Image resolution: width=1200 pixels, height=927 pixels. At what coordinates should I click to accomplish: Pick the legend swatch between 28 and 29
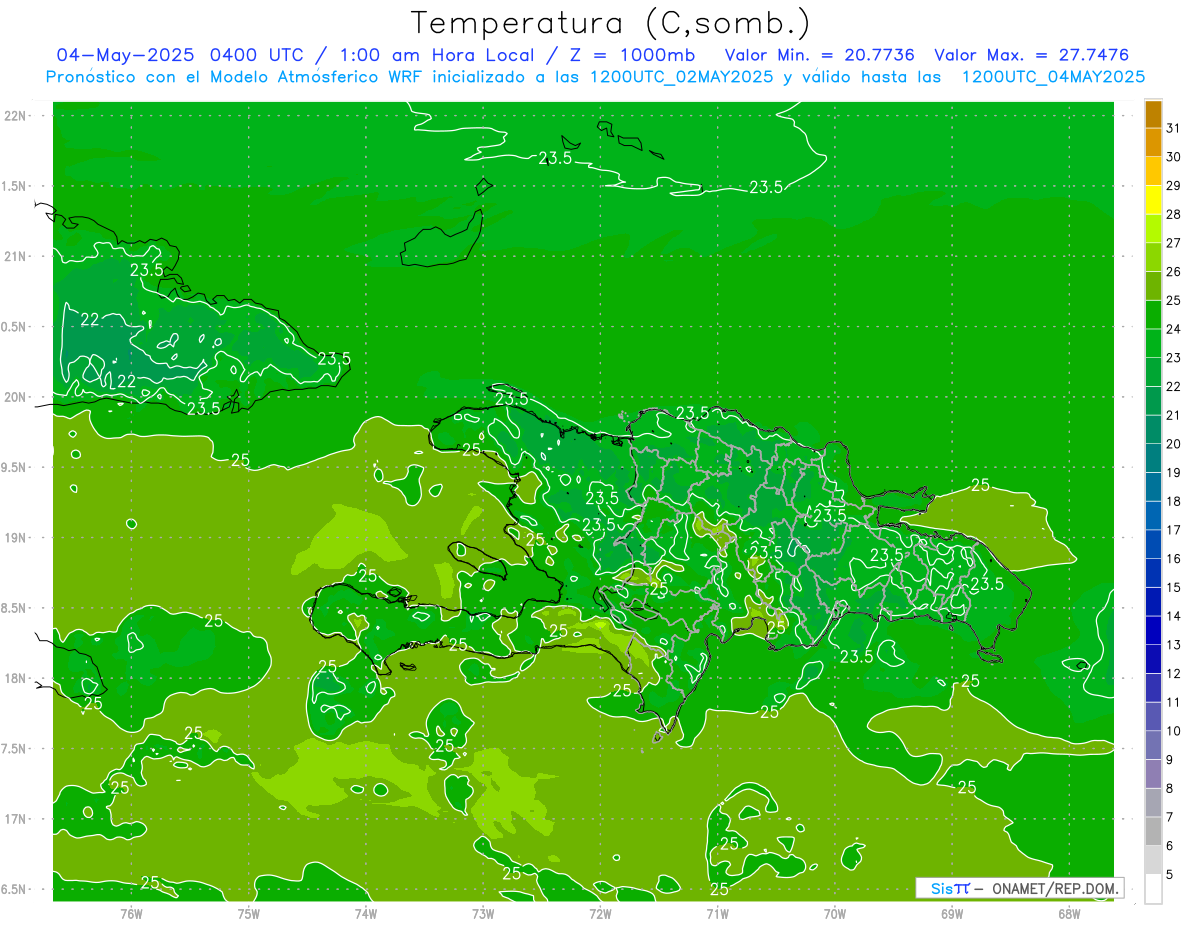(x=1153, y=200)
